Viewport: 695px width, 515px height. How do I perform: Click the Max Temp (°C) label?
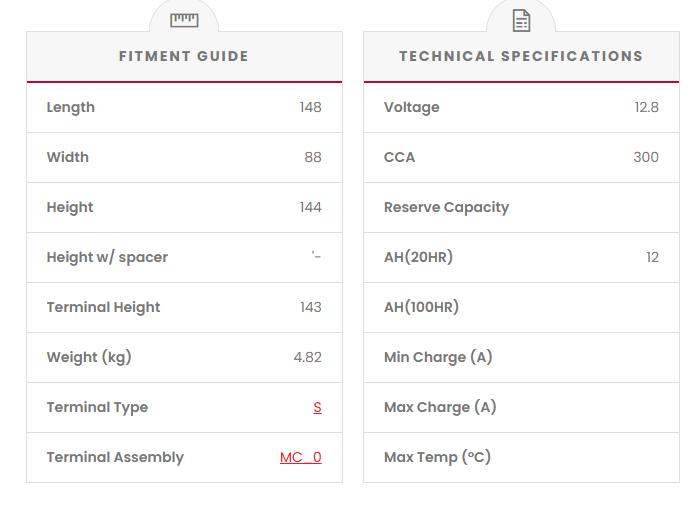(437, 457)
